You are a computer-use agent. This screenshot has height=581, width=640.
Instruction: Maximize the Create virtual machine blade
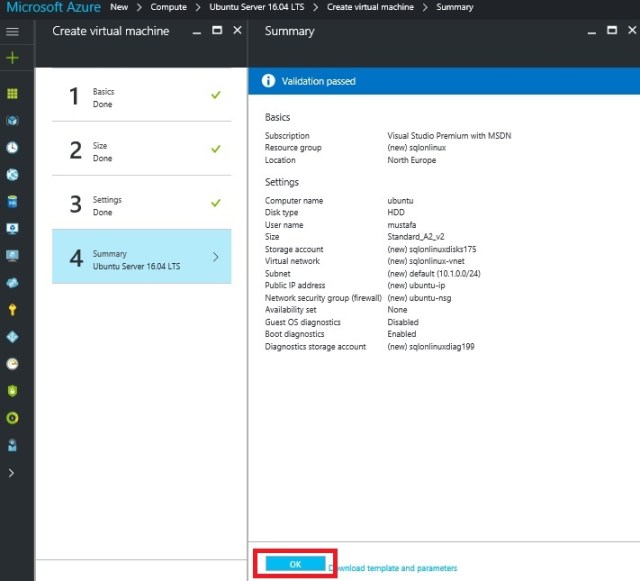pyautogui.click(x=217, y=30)
